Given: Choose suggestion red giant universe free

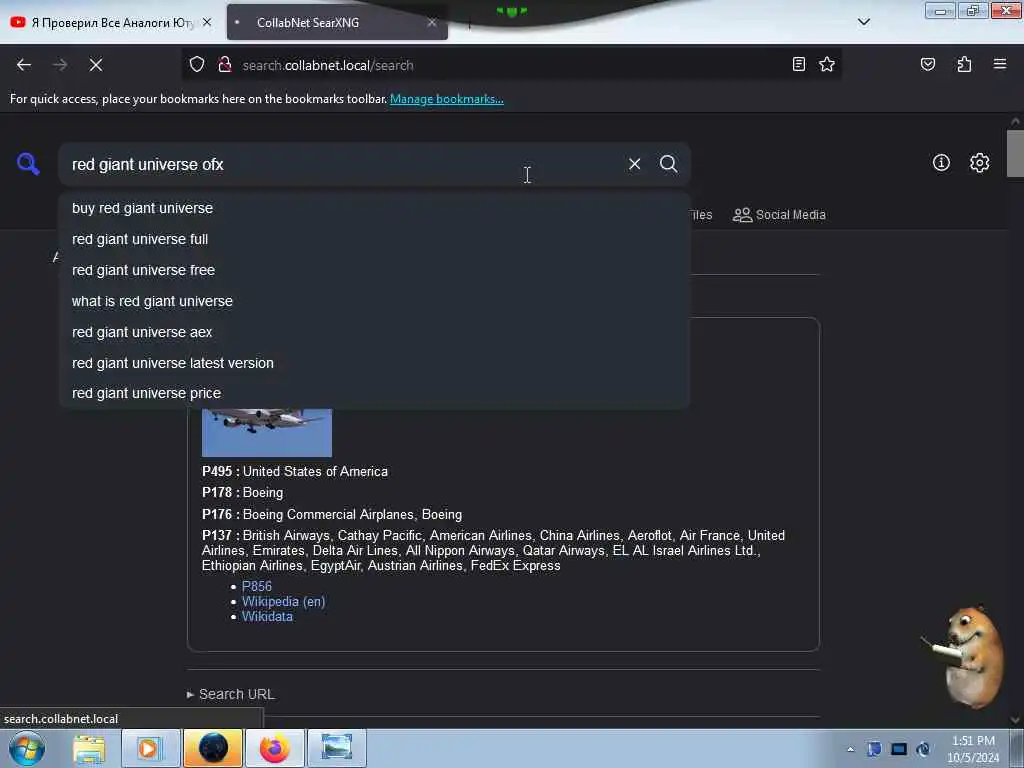Looking at the screenshot, I should 374,270.
